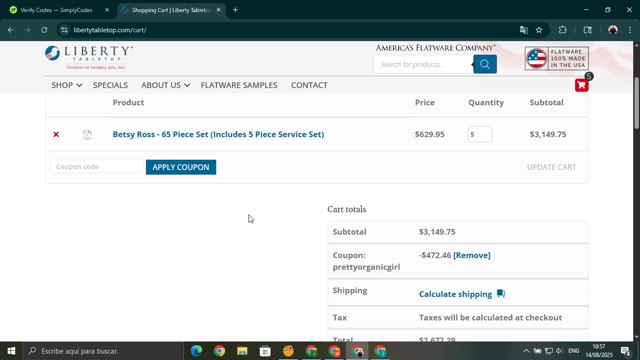Click the APPLY COUPON button
This screenshot has width=640, height=360.
181,167
